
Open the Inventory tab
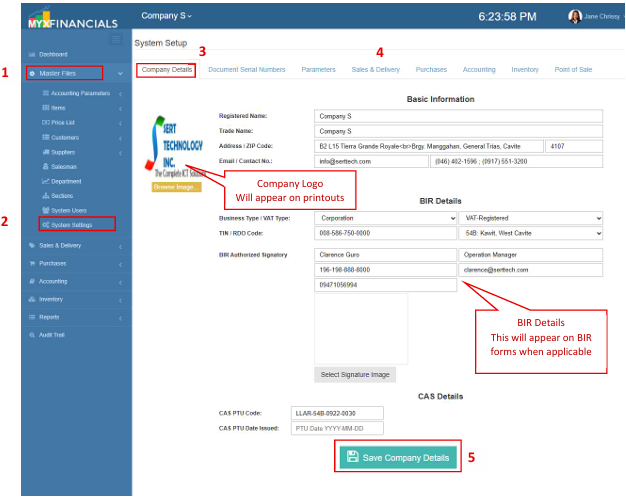[x=525, y=70]
